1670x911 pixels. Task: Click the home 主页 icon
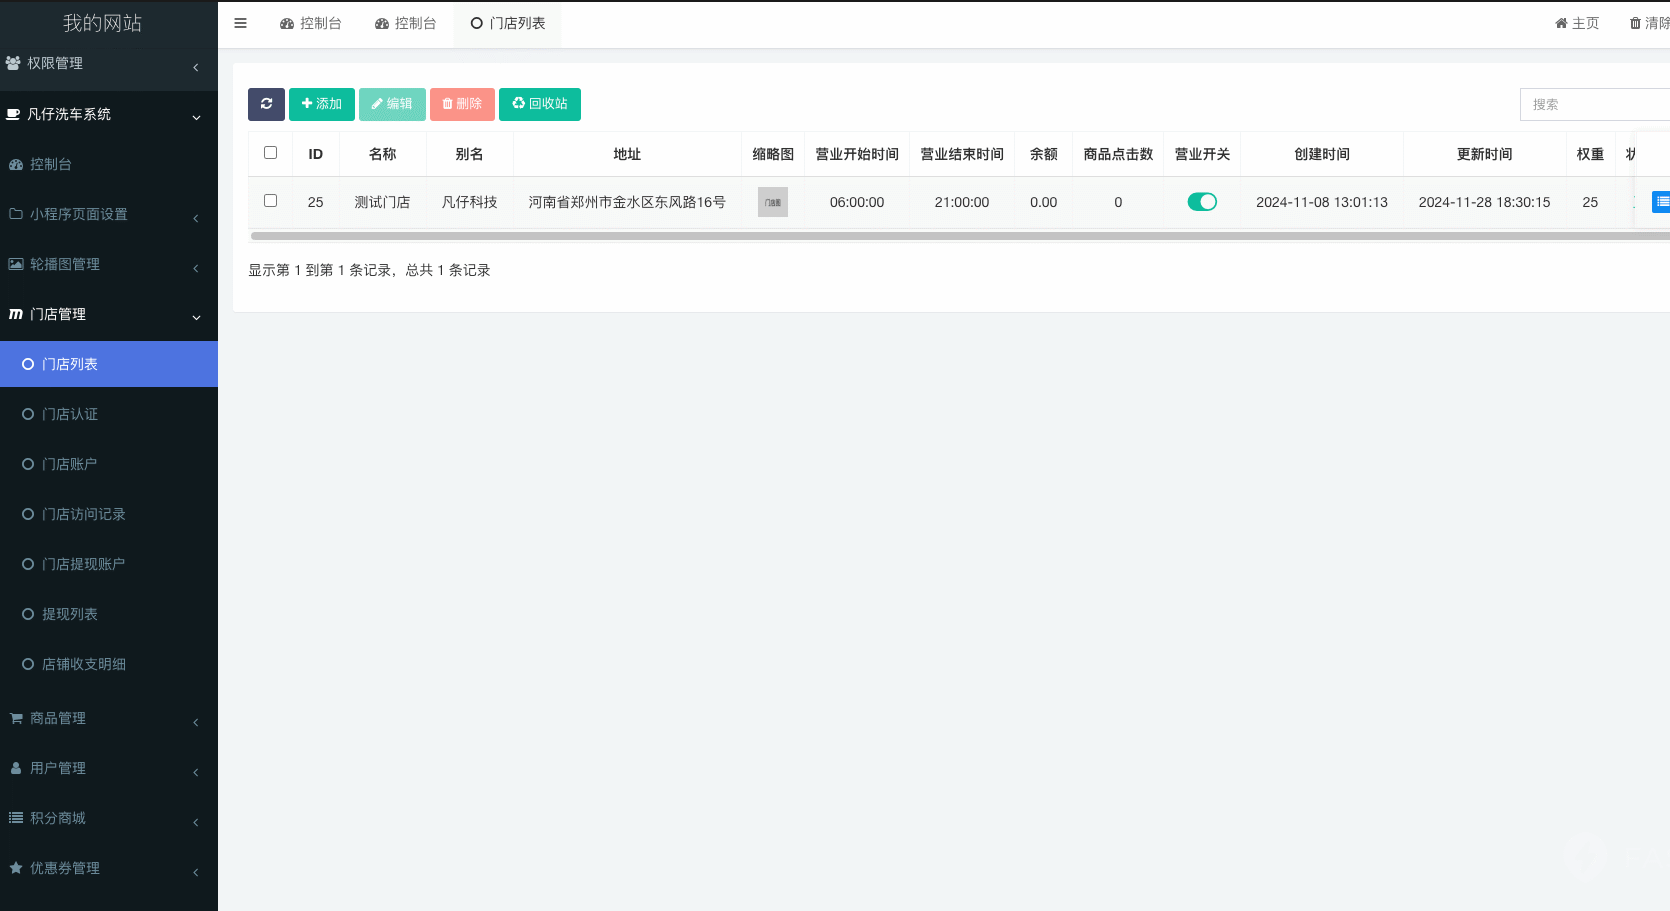tap(1561, 23)
